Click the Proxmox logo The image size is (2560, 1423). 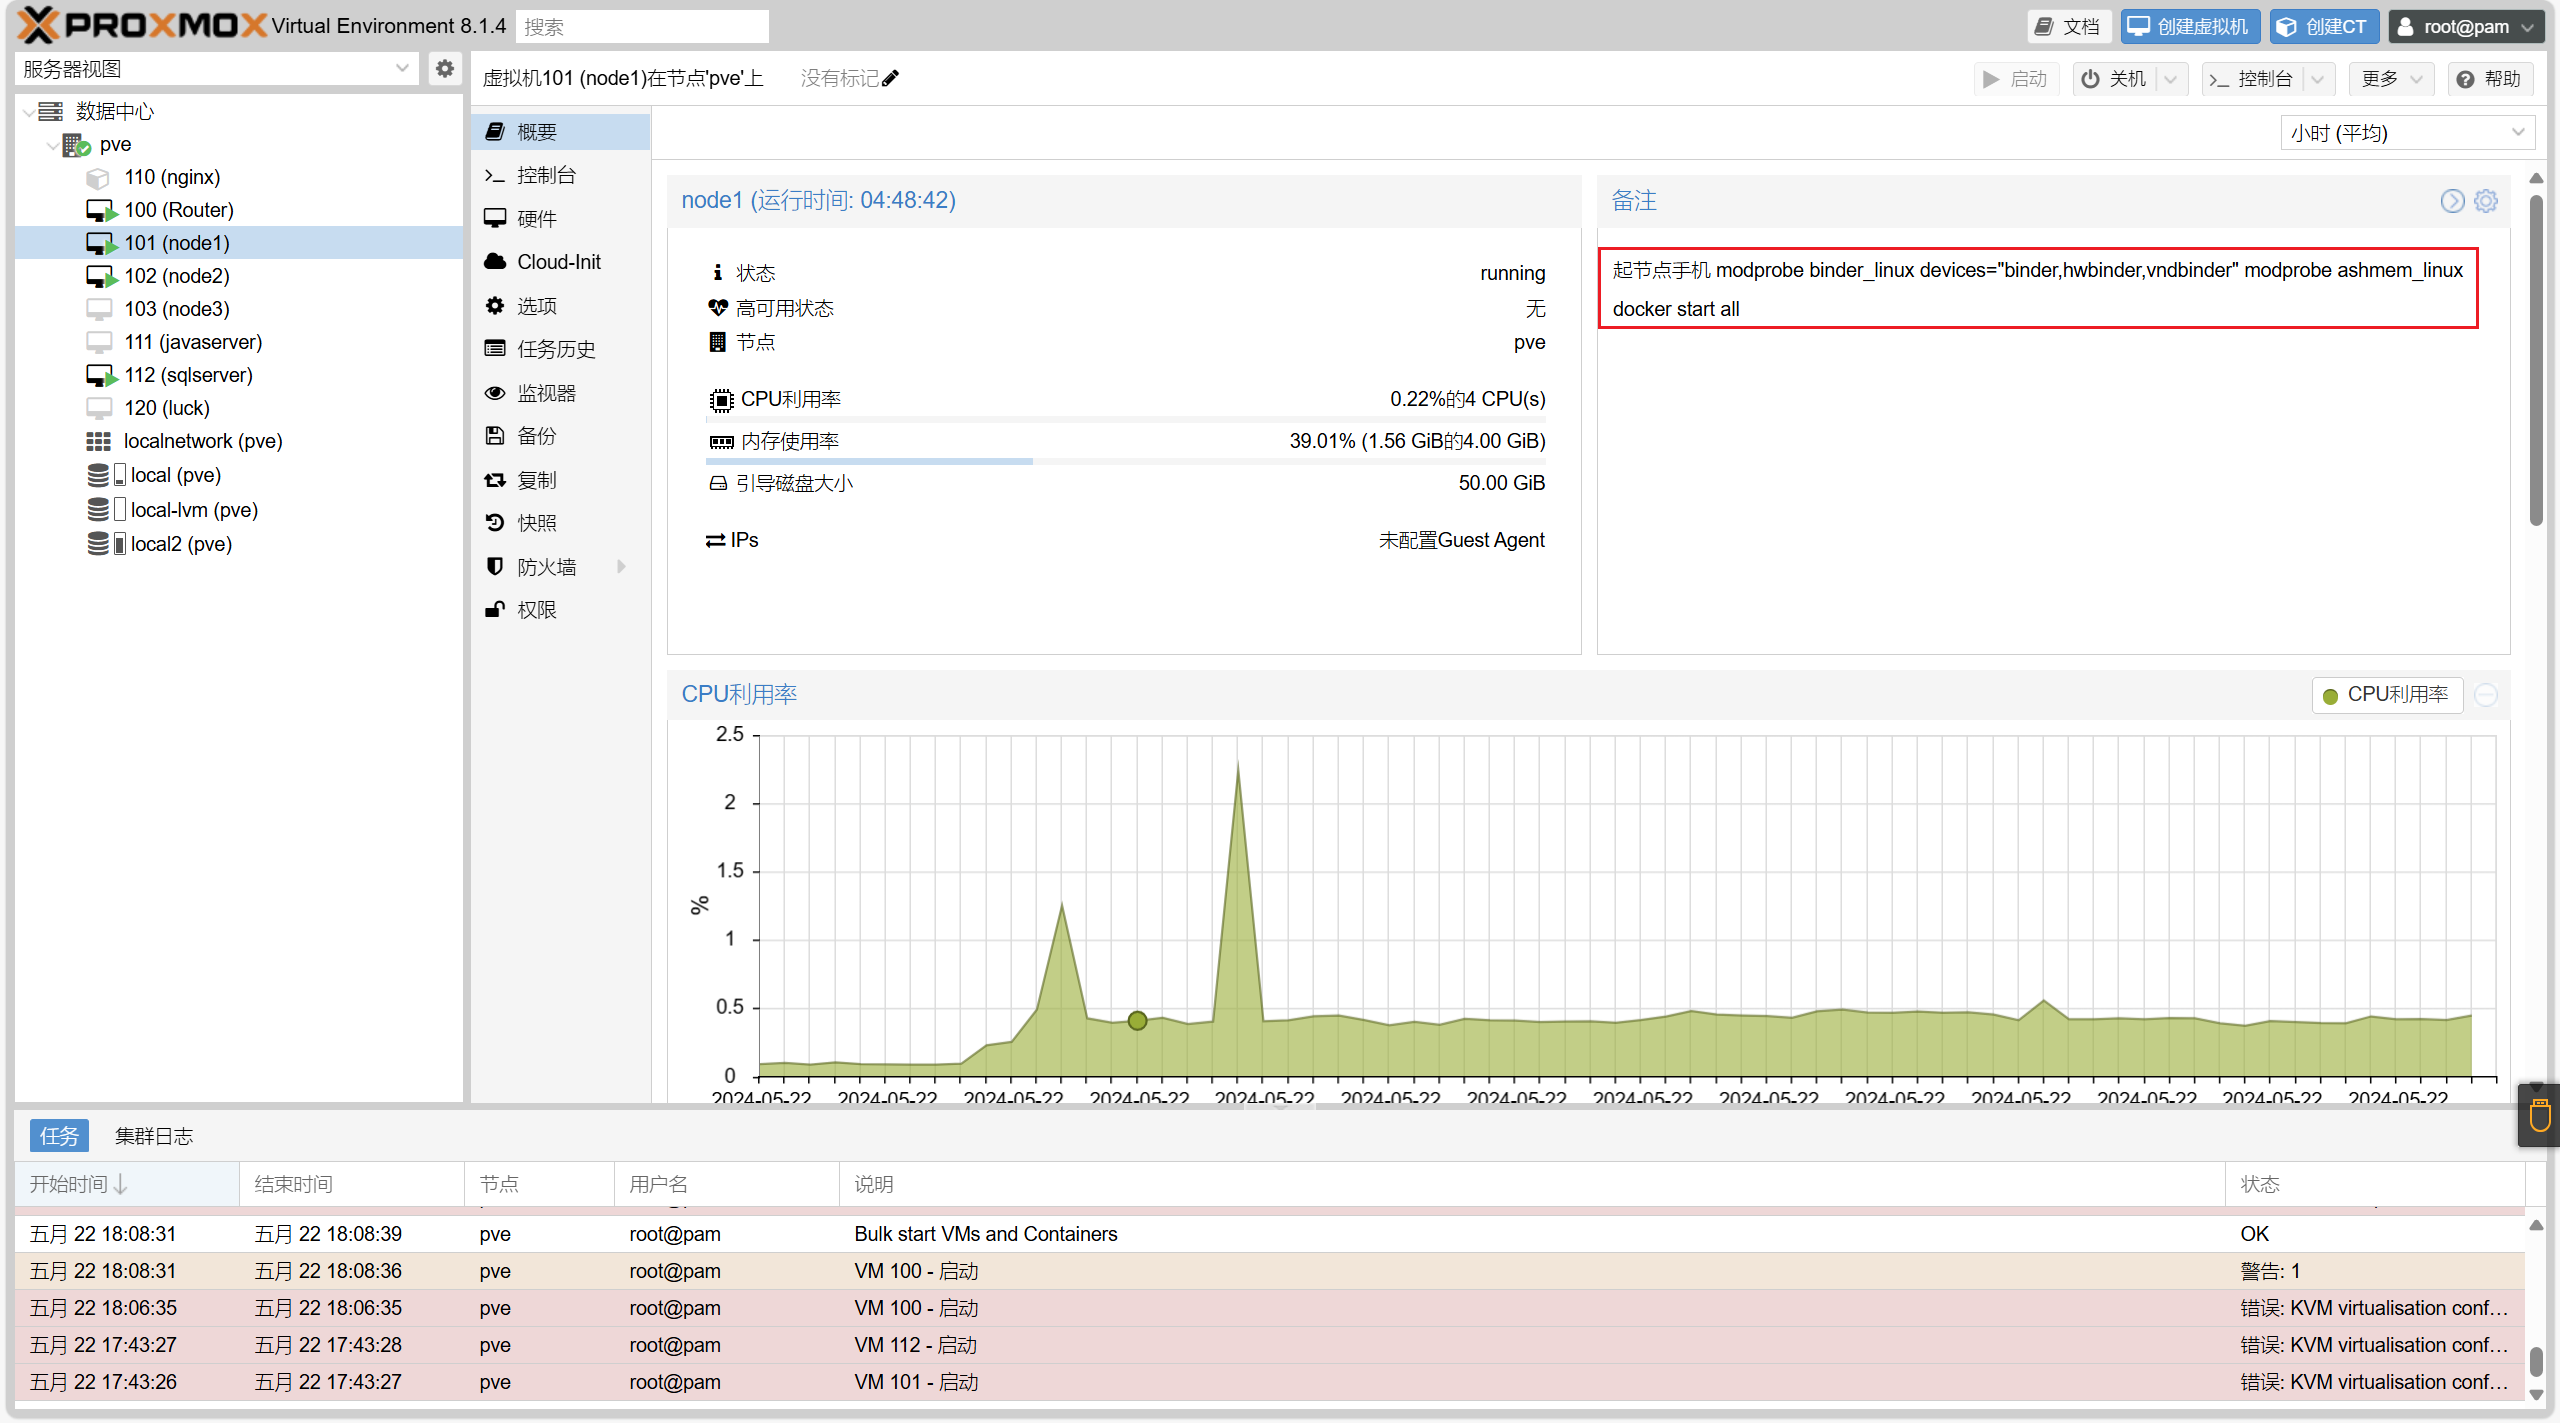pyautogui.click(x=142, y=25)
